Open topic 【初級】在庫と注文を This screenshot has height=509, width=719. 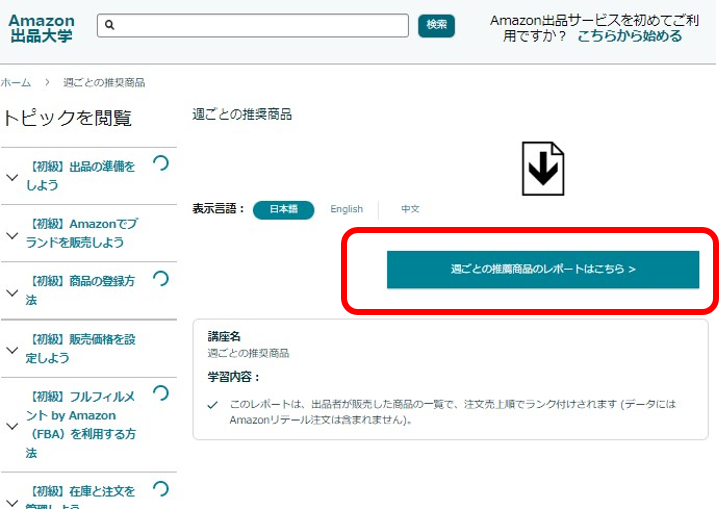point(81,498)
